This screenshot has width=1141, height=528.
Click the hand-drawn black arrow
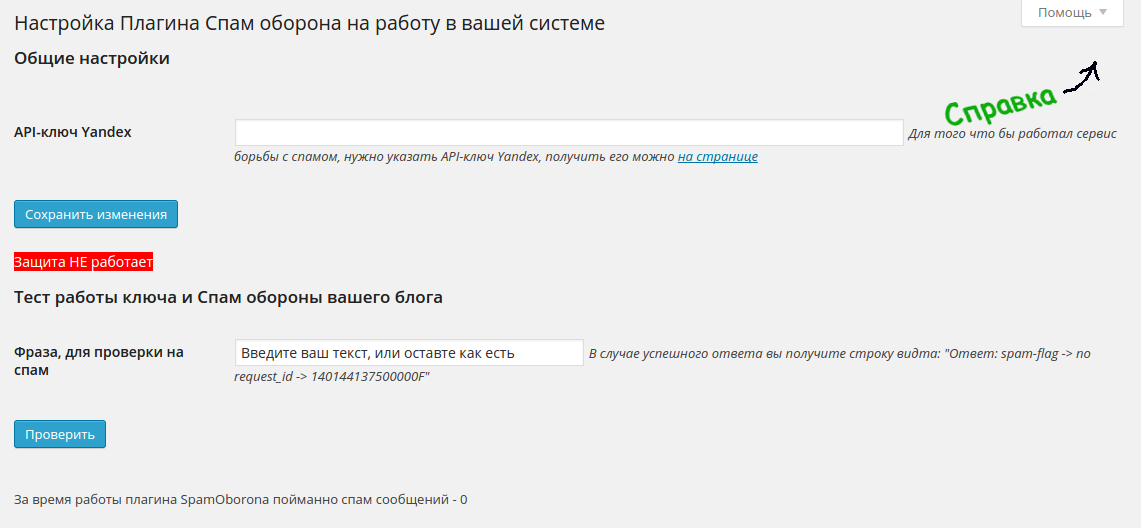(1083, 78)
